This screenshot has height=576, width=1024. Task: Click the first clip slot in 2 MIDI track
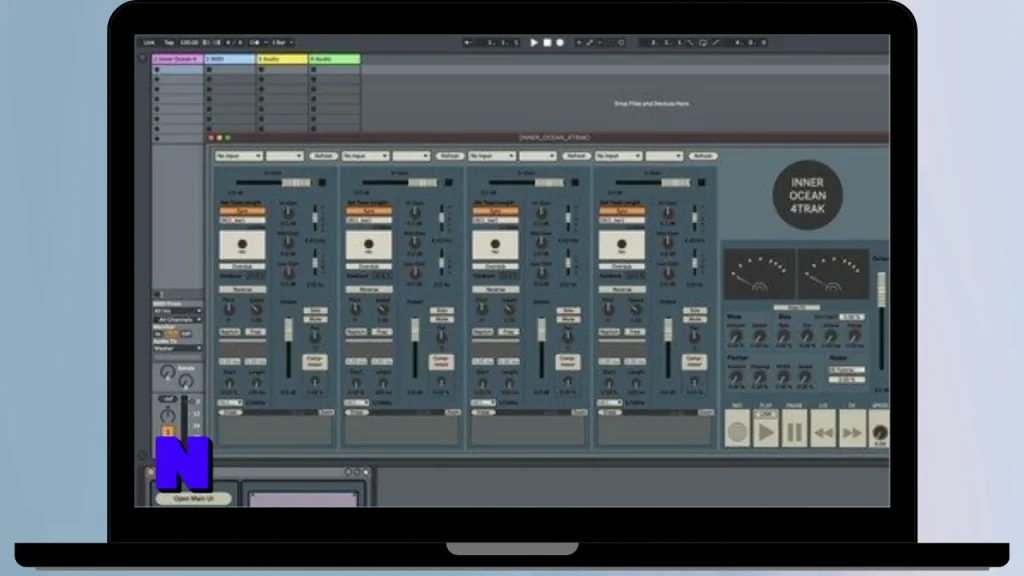[229, 69]
